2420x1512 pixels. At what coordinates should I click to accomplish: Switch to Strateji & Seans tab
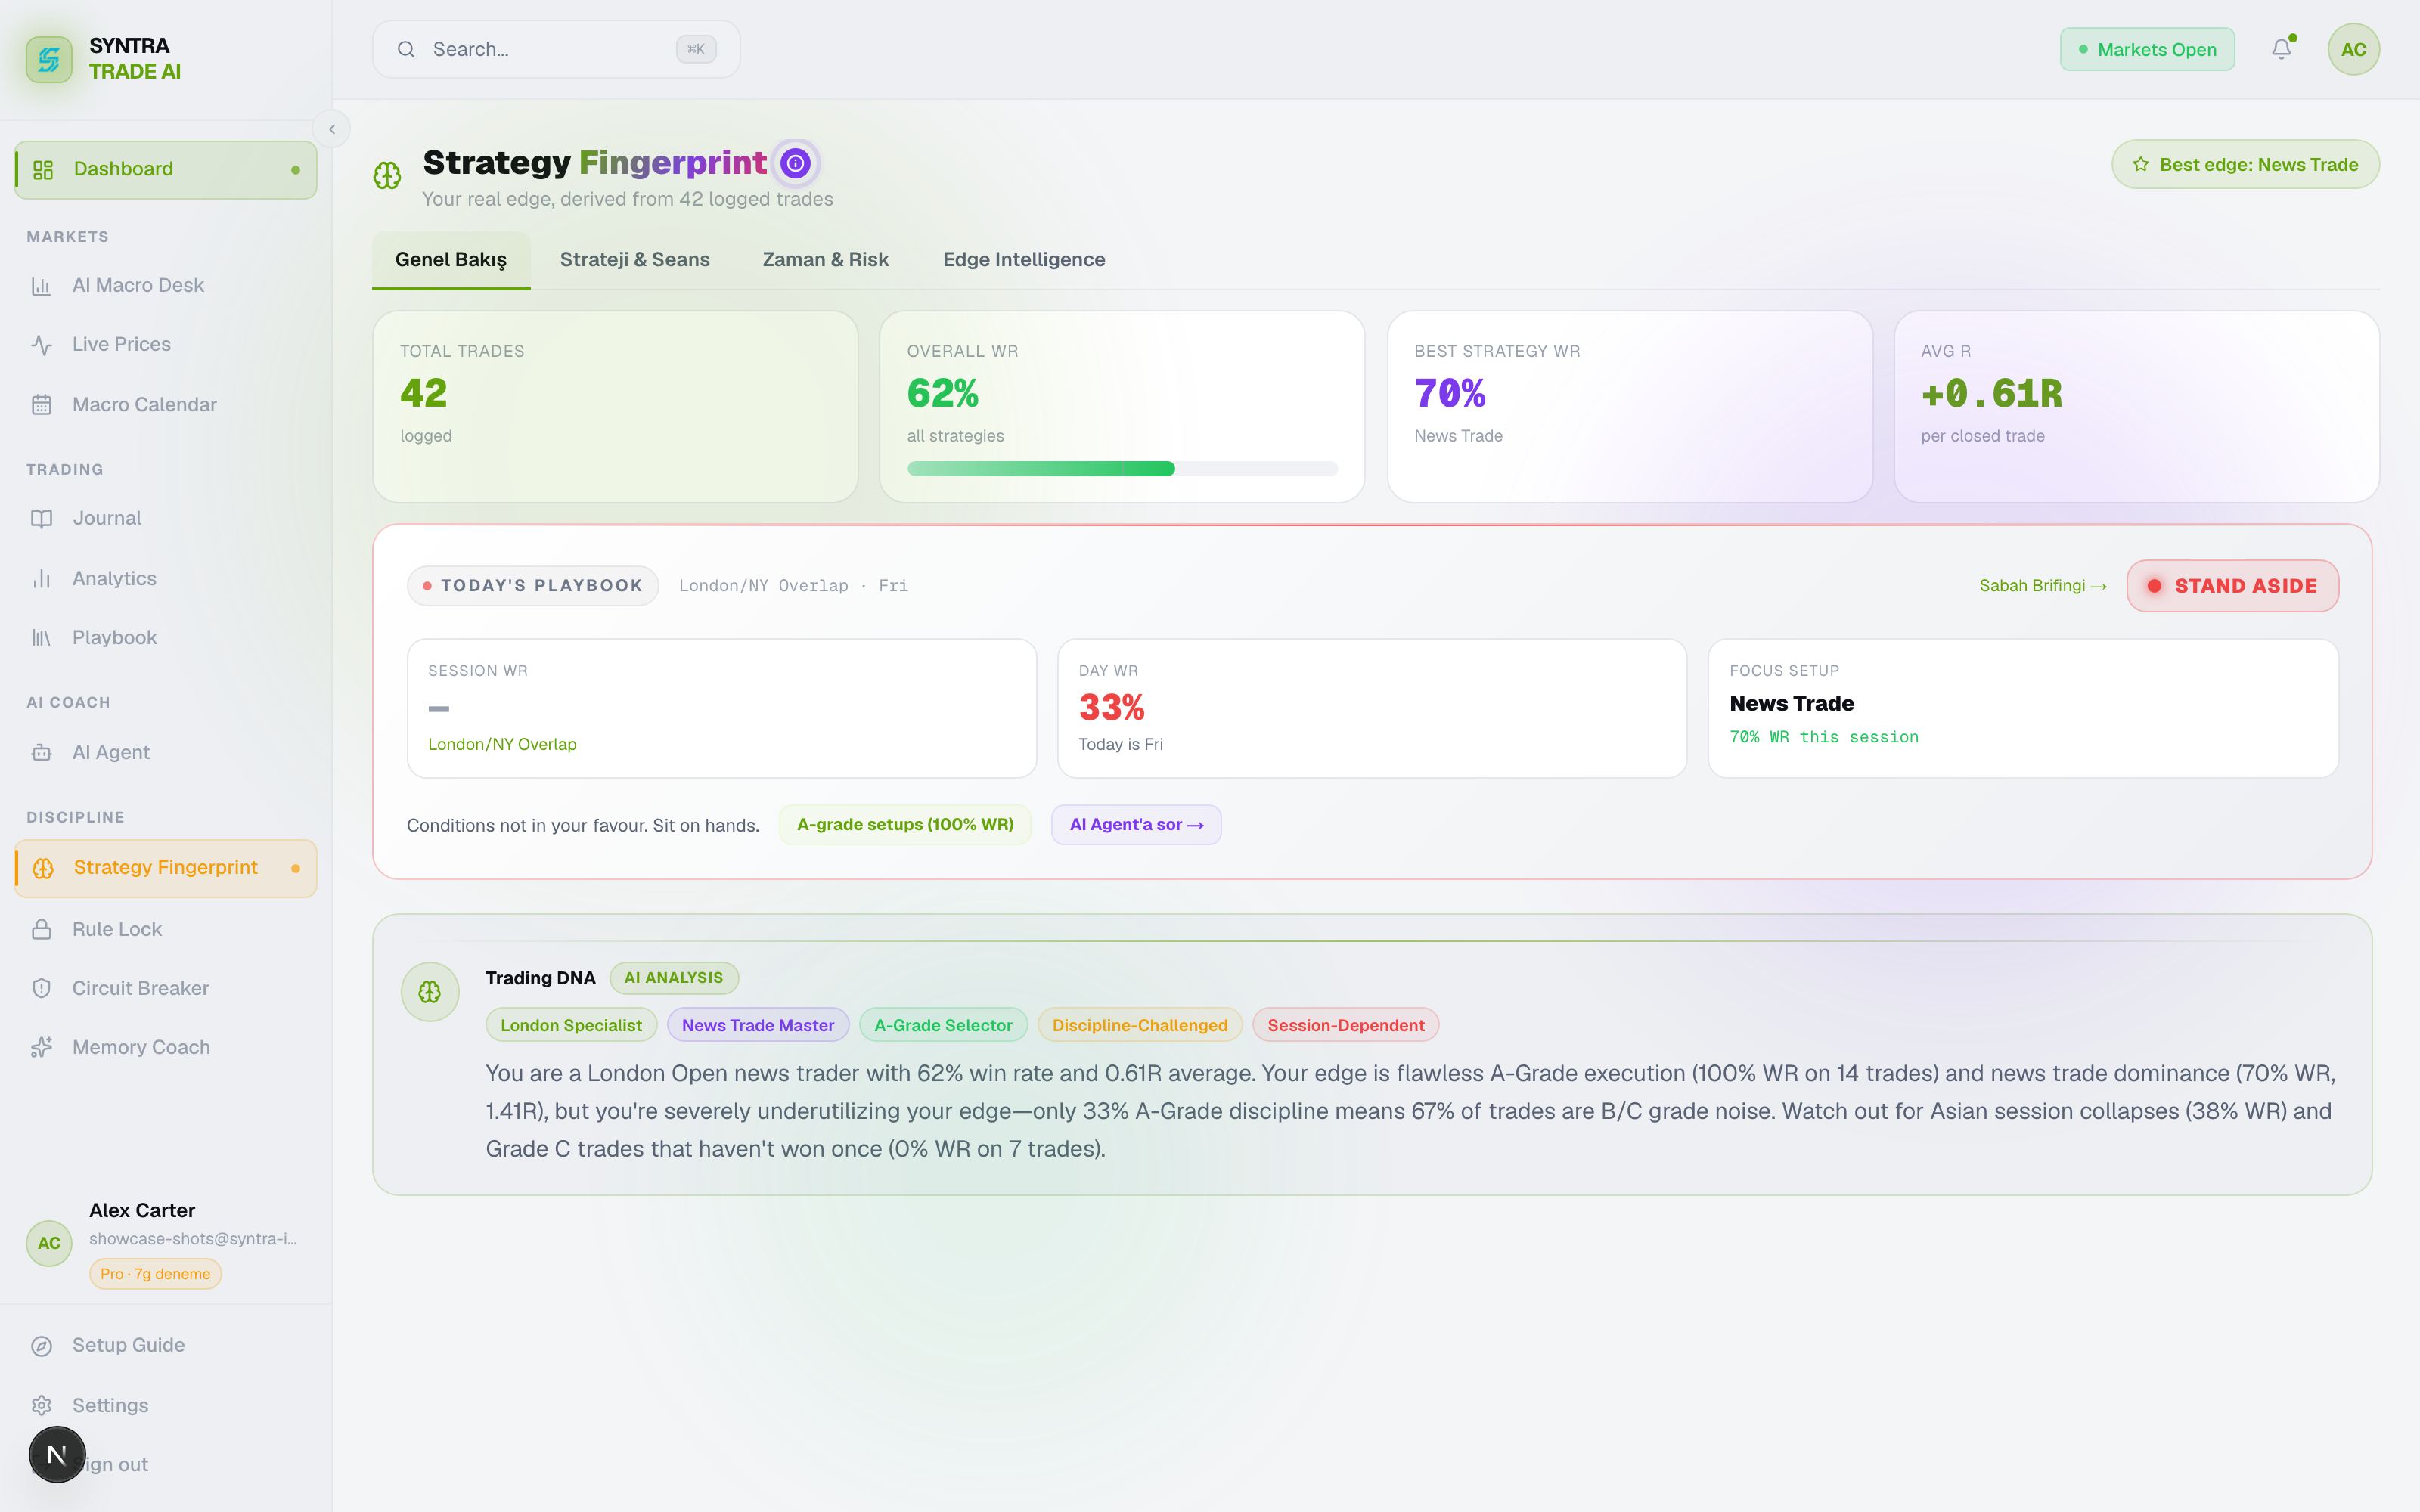[635, 259]
